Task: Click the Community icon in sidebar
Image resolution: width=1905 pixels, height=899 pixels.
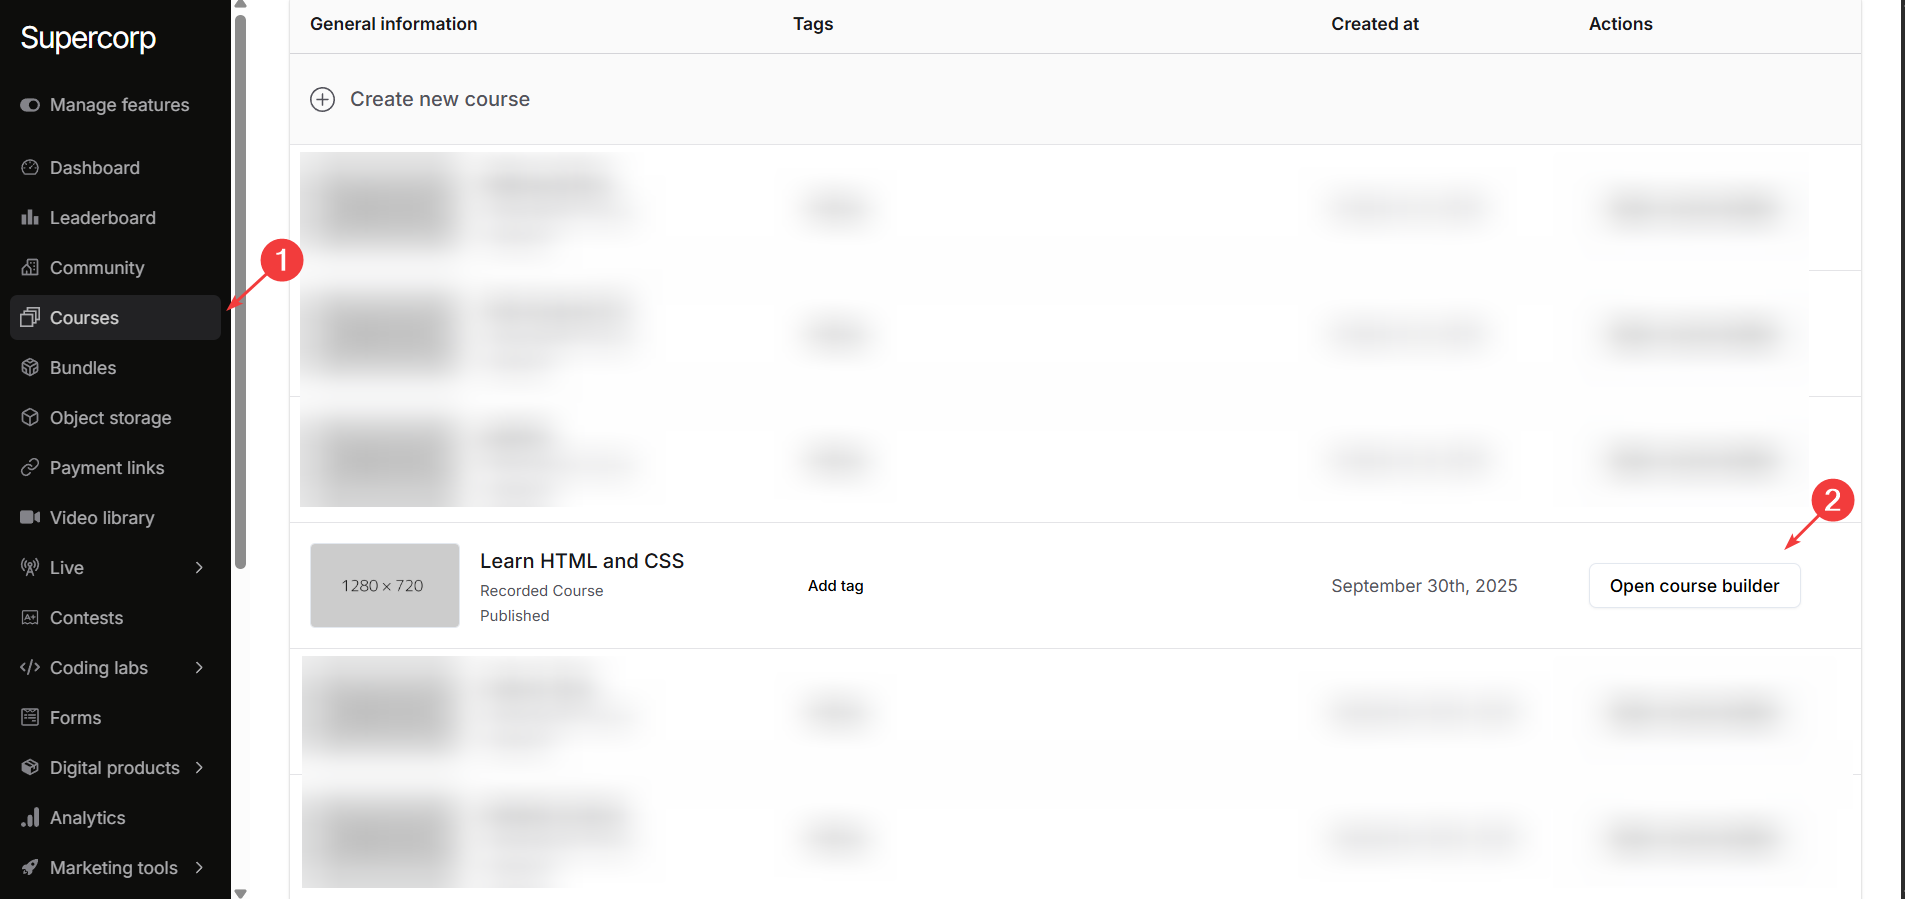Action: [x=30, y=268]
